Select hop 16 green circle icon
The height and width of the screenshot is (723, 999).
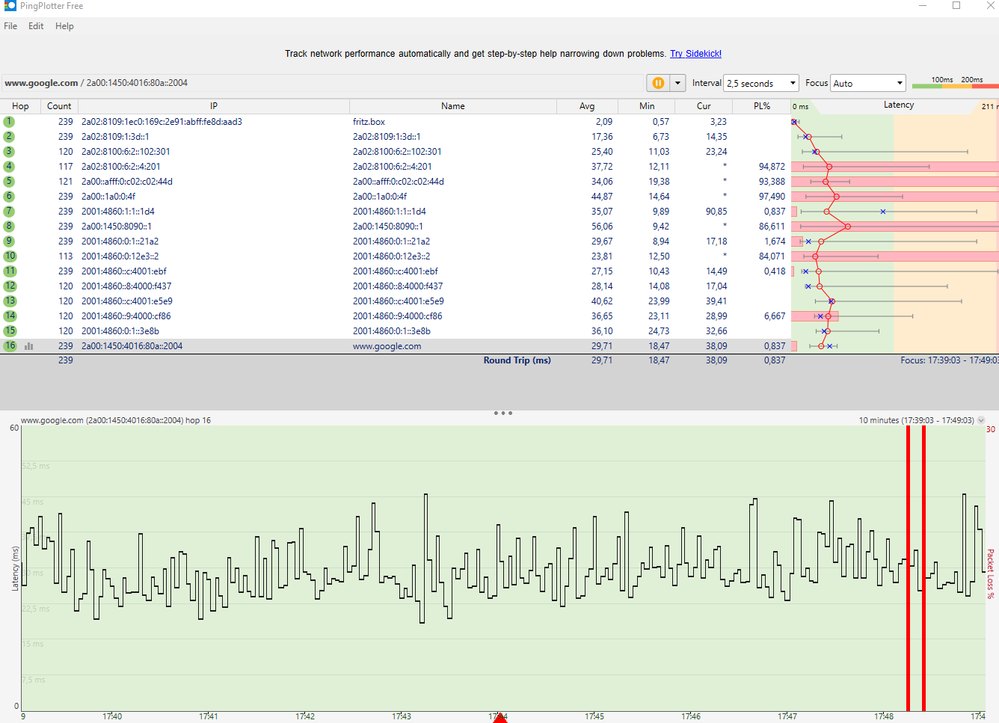(x=10, y=346)
